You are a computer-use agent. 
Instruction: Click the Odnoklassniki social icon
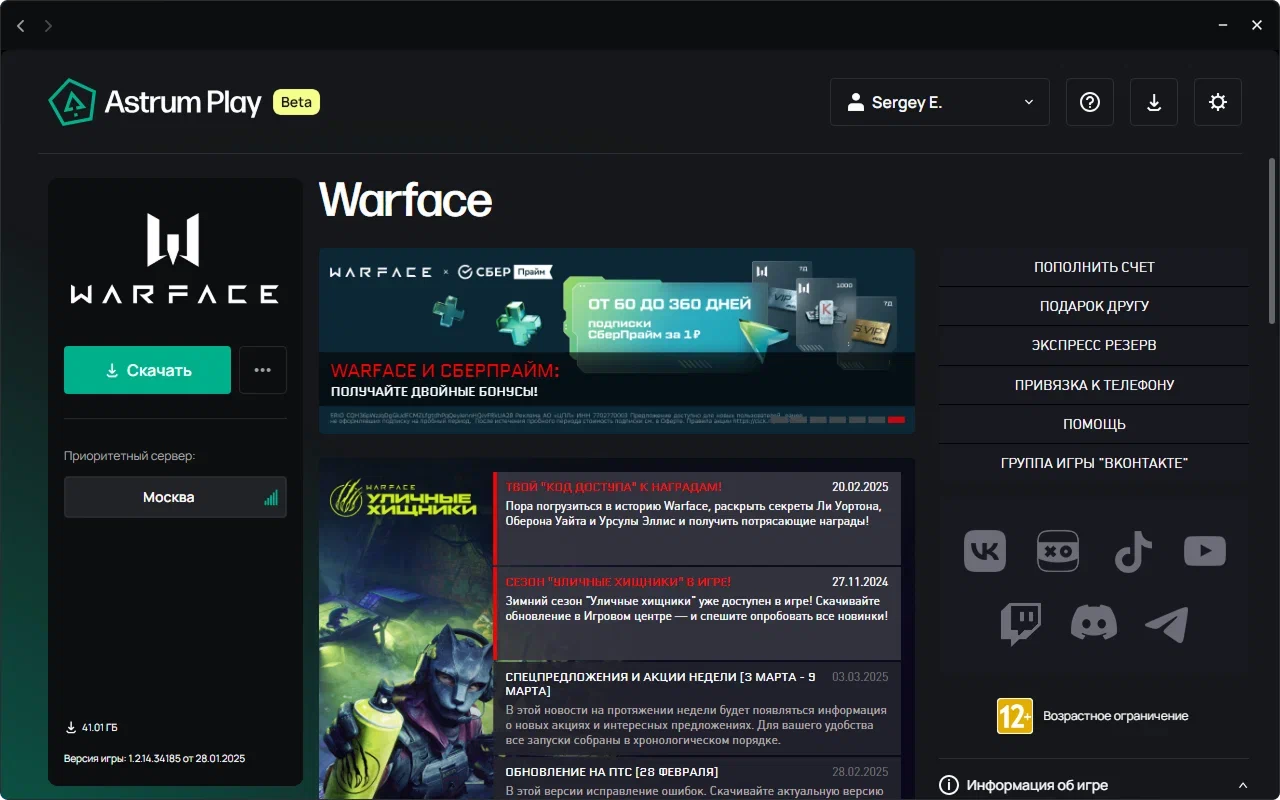(1058, 551)
